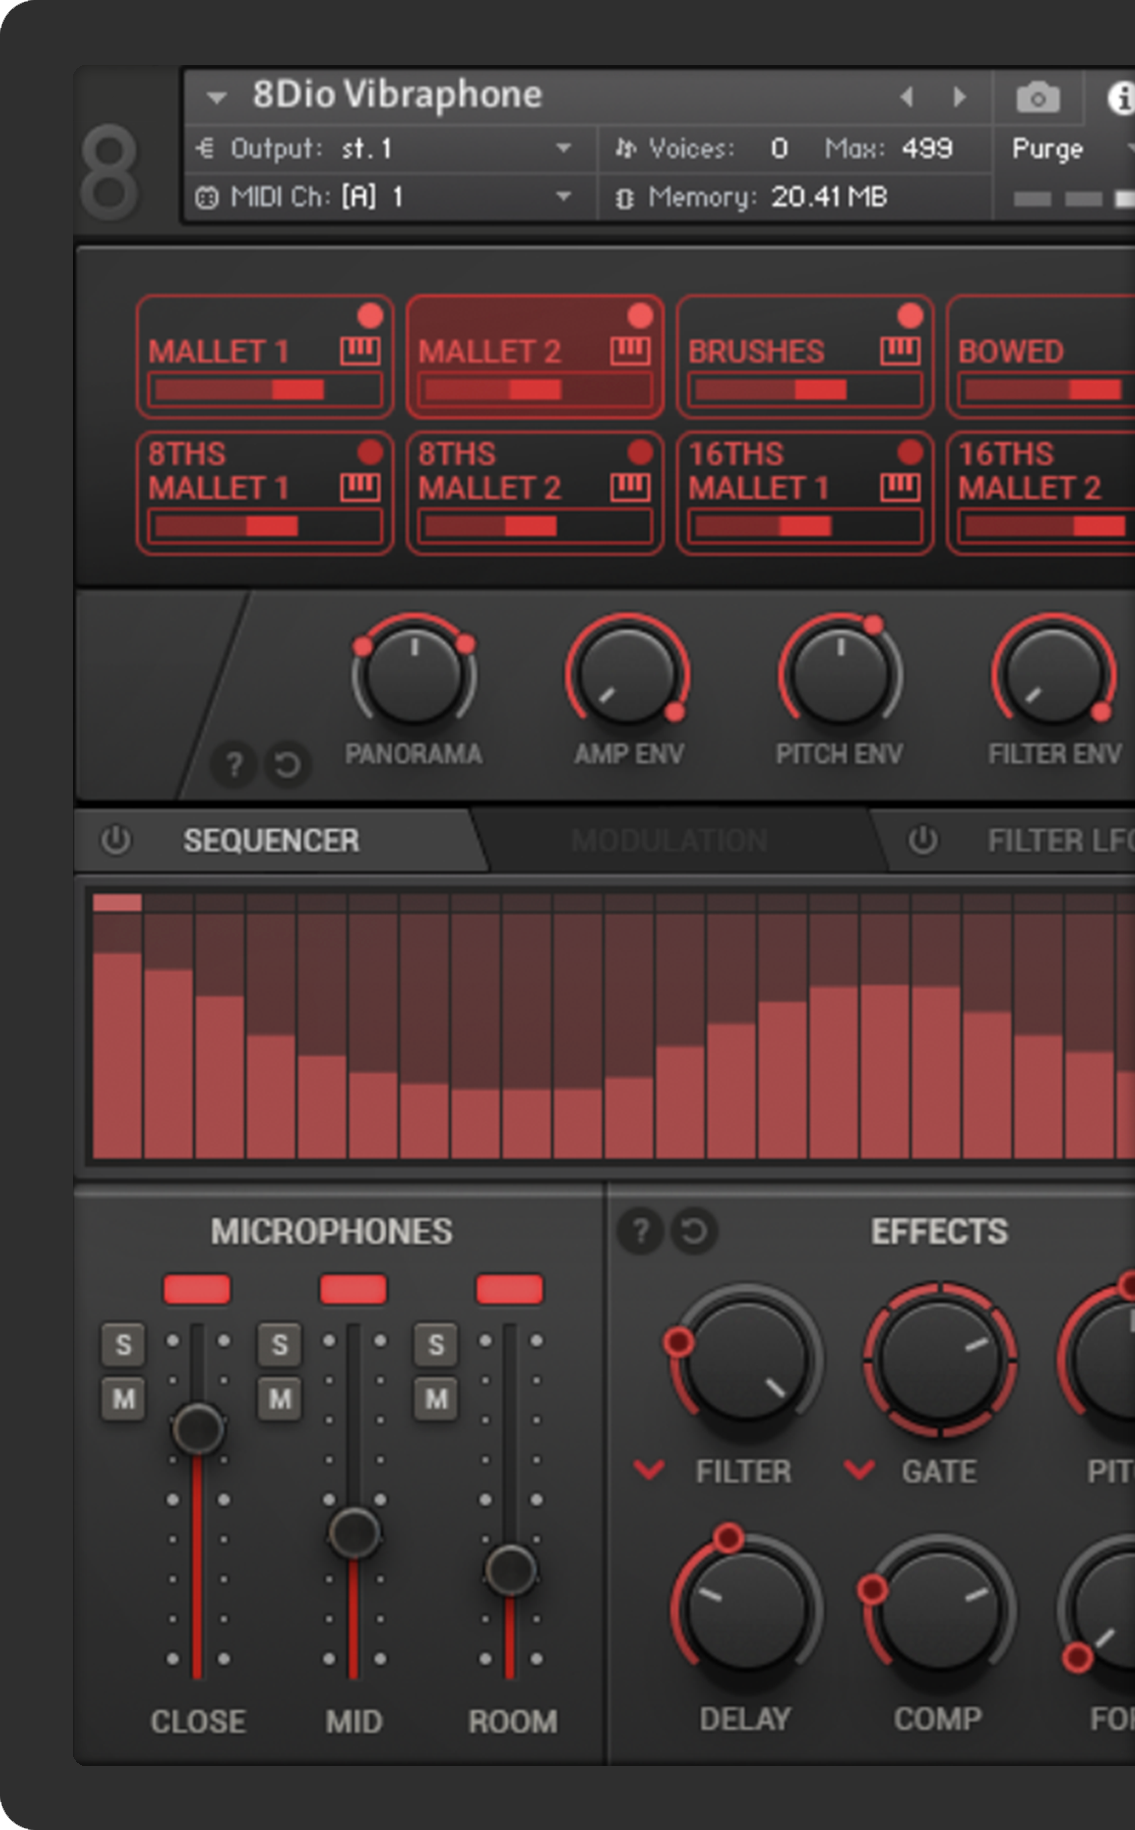This screenshot has width=1135, height=1830.
Task: Click the keyboard icon on BRUSHES
Action: (900, 351)
